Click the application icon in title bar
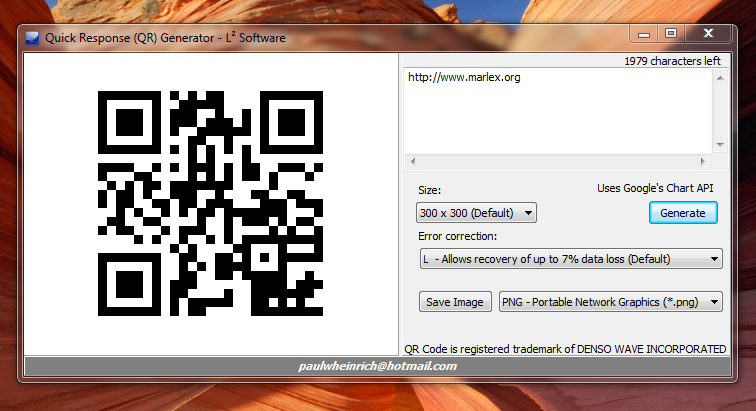This screenshot has height=411, width=756. (32, 38)
